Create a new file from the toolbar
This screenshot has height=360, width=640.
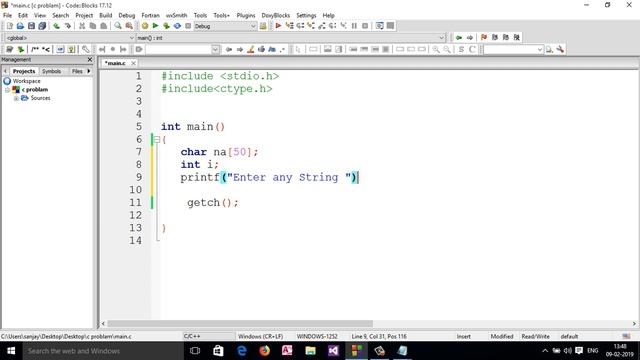(x=9, y=26)
